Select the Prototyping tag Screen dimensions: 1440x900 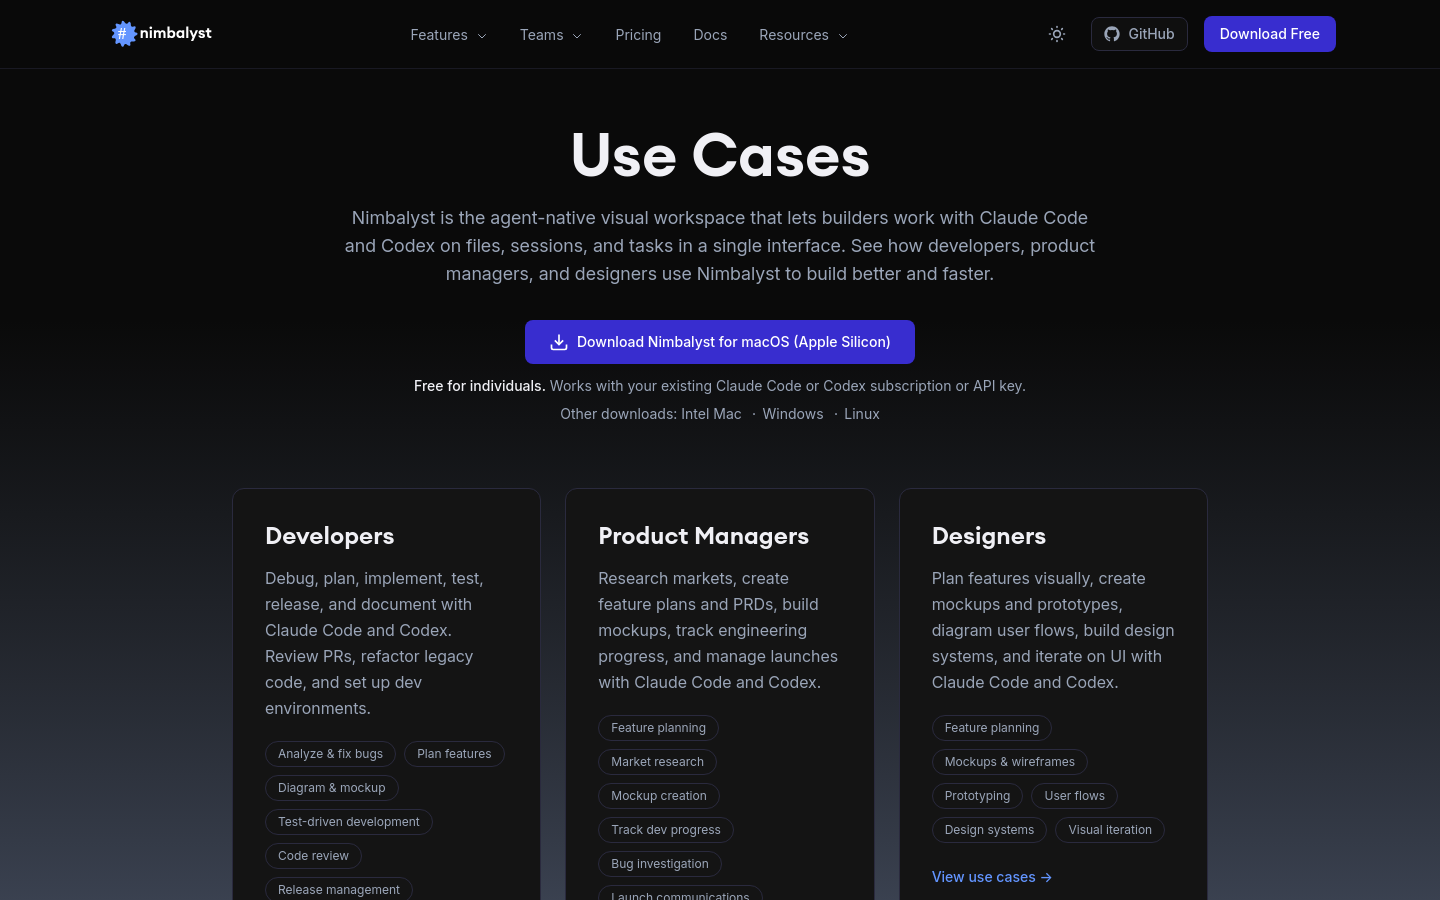977,796
